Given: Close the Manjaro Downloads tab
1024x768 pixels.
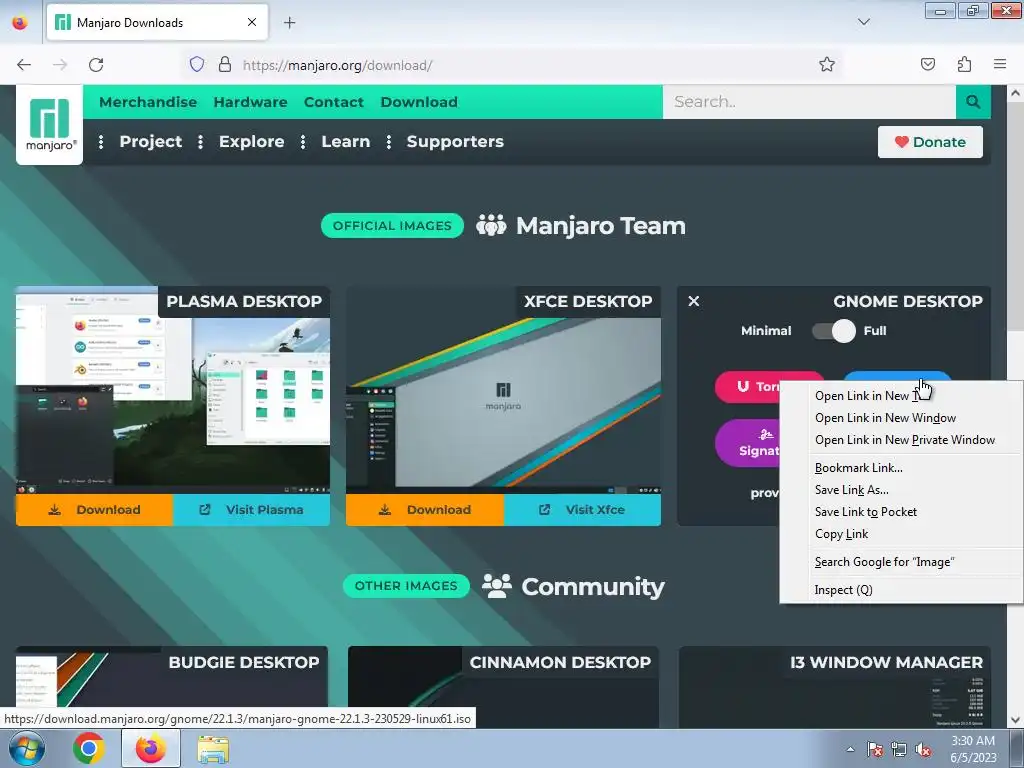Looking at the screenshot, I should 252,22.
